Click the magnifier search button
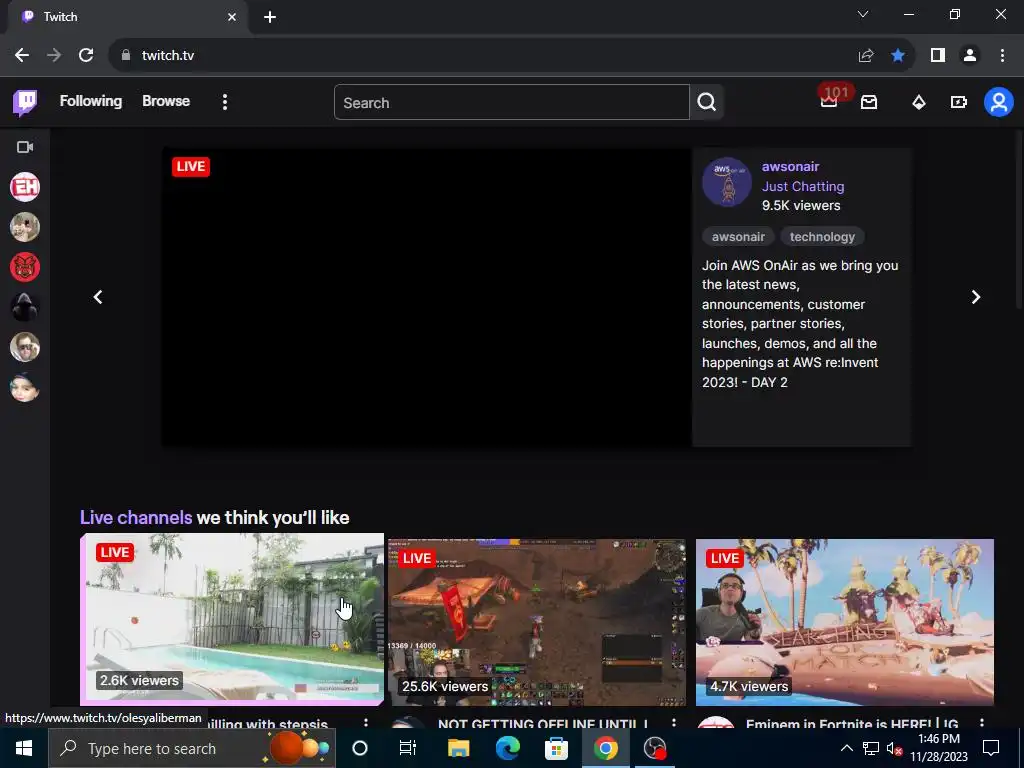1024x768 pixels. coord(707,103)
